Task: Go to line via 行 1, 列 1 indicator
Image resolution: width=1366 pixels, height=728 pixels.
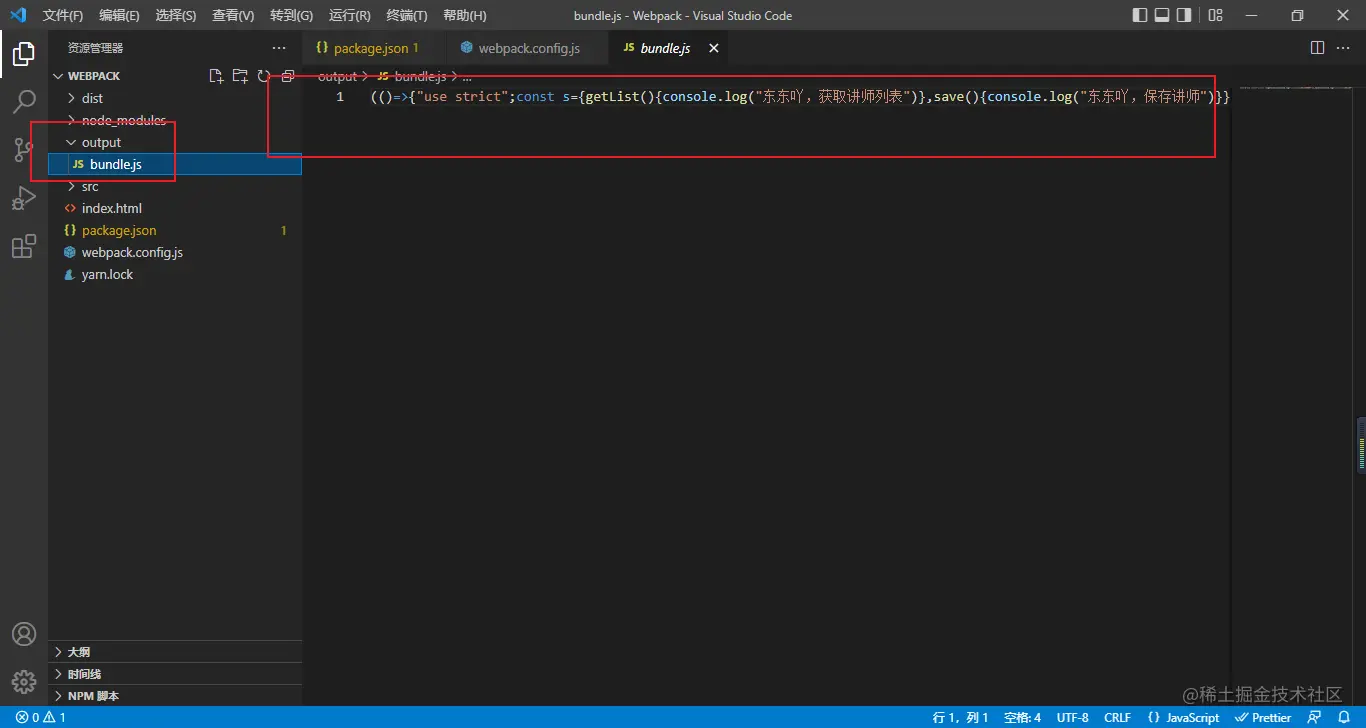Action: tap(960, 717)
